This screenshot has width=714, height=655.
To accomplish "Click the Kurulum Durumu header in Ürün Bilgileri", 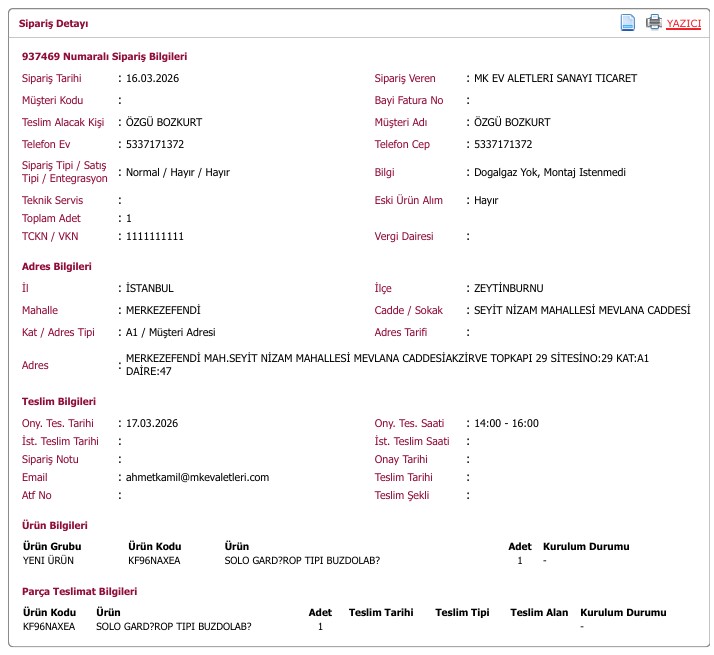I will point(586,546).
